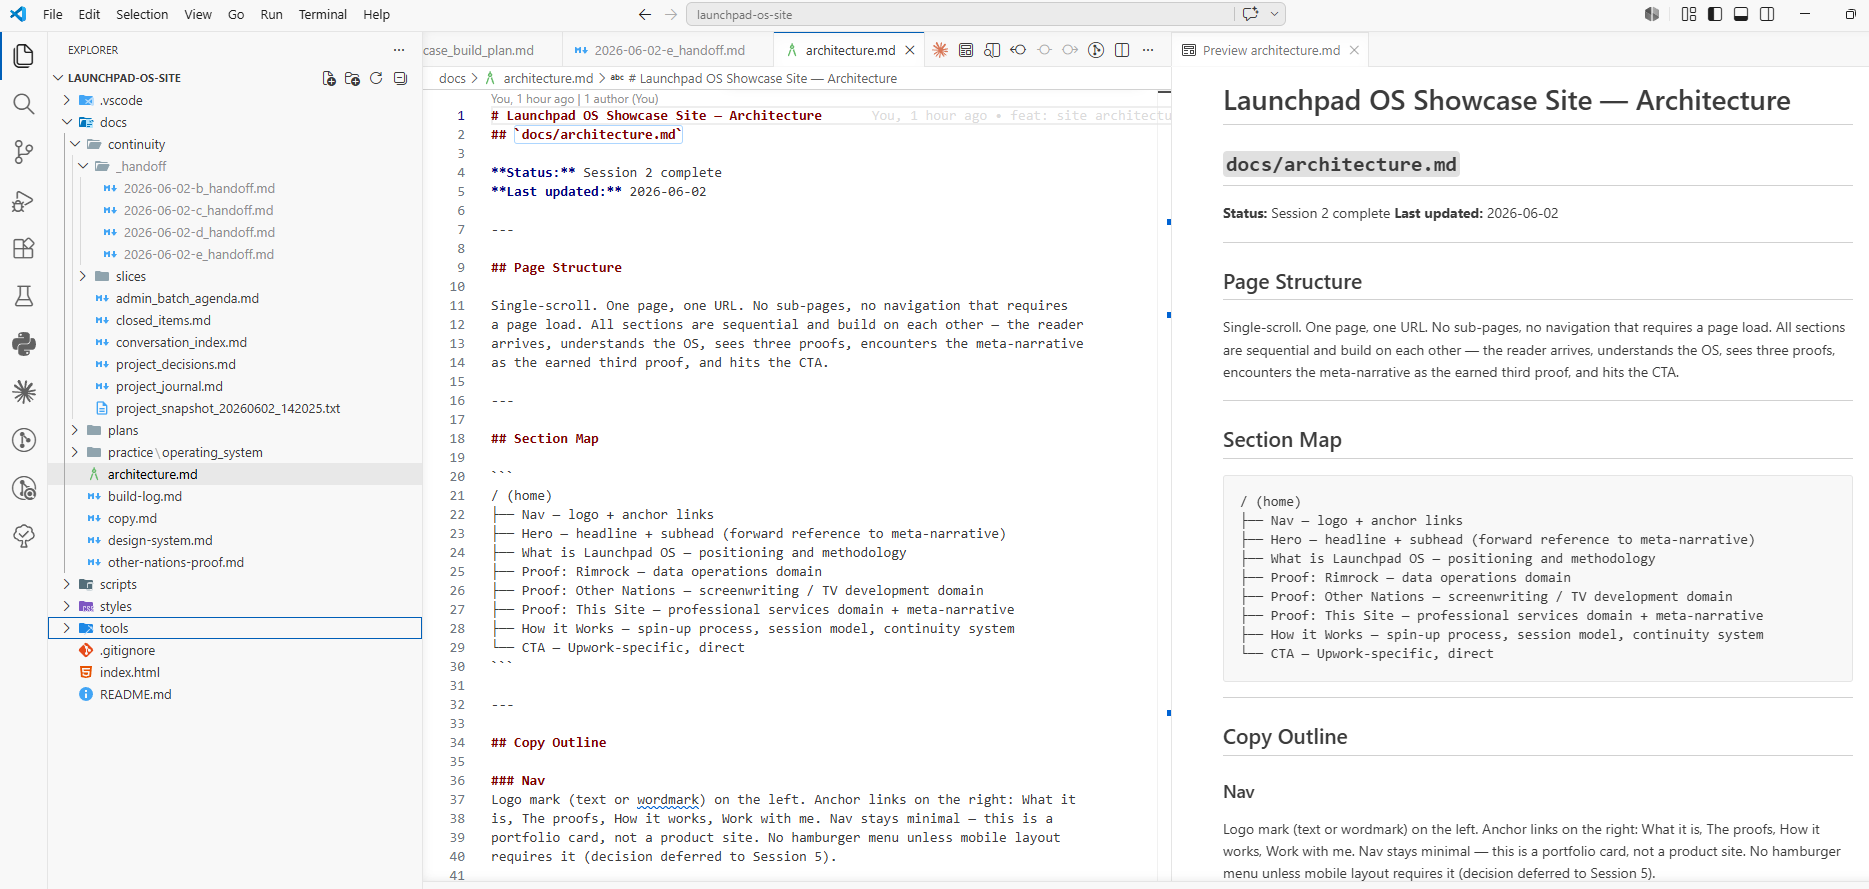This screenshot has height=889, width=1869.
Task: Toggle the Primary Side Bar
Action: [x=1715, y=14]
